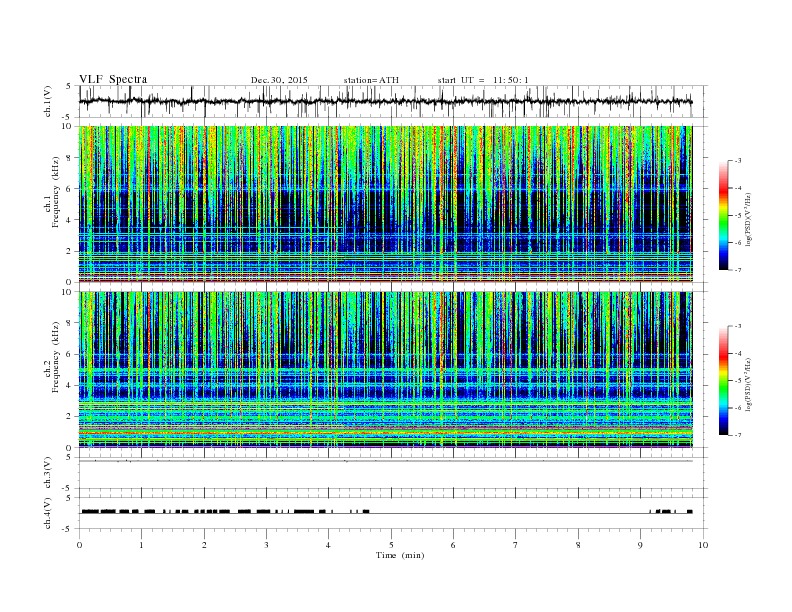Click the "ch.1(V)" axis label at top

pos(48,101)
